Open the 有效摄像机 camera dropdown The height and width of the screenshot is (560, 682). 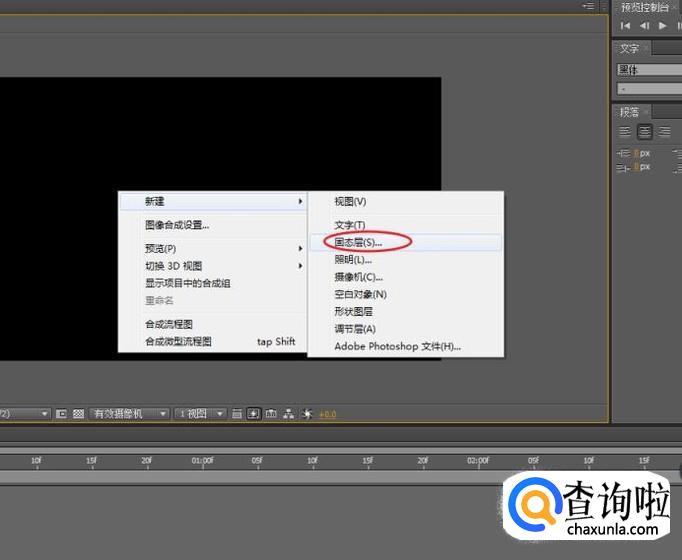coord(129,413)
